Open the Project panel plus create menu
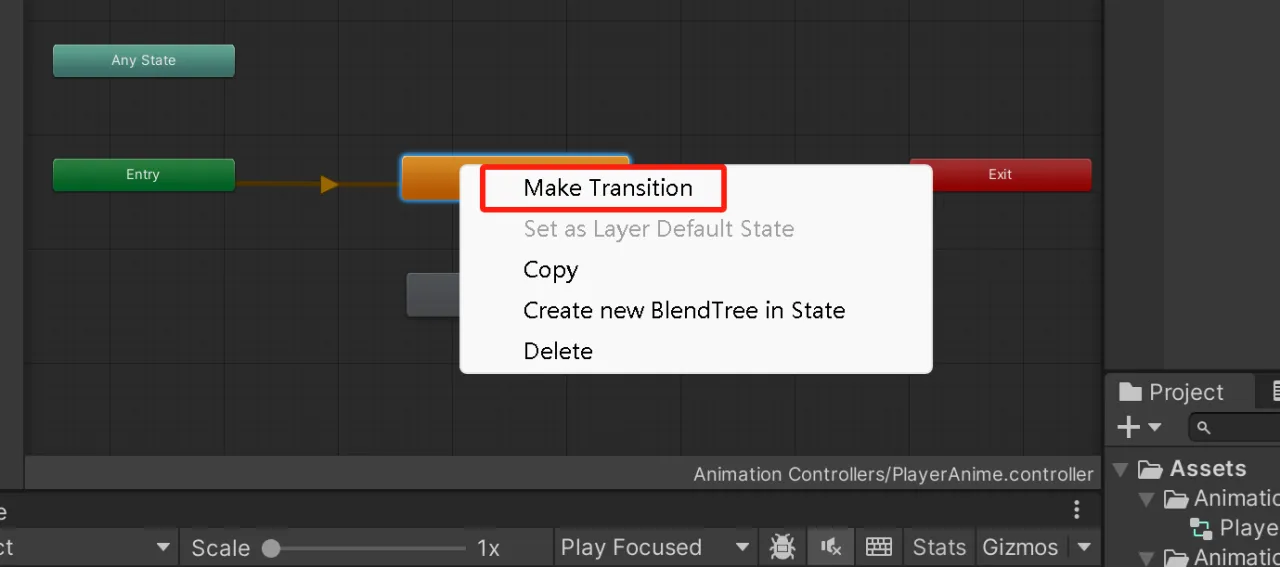The width and height of the screenshot is (1280, 567). tap(1139, 428)
